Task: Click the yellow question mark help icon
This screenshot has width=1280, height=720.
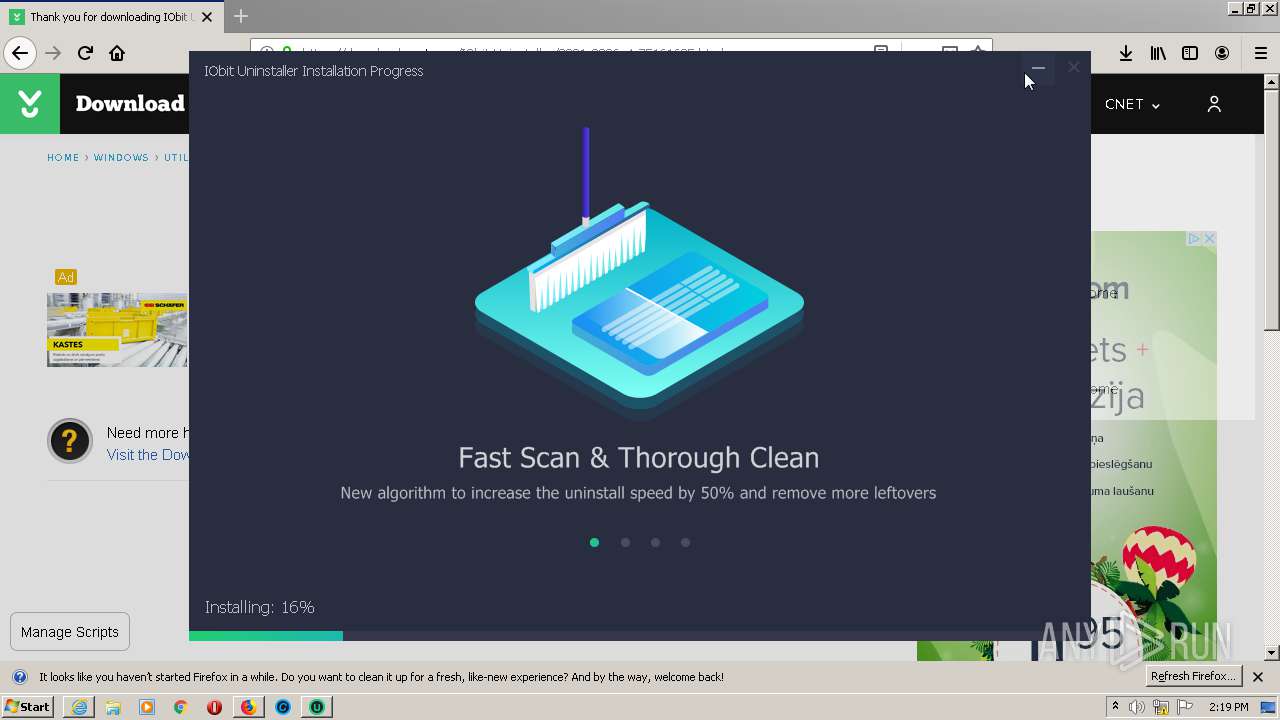Action: 70,440
